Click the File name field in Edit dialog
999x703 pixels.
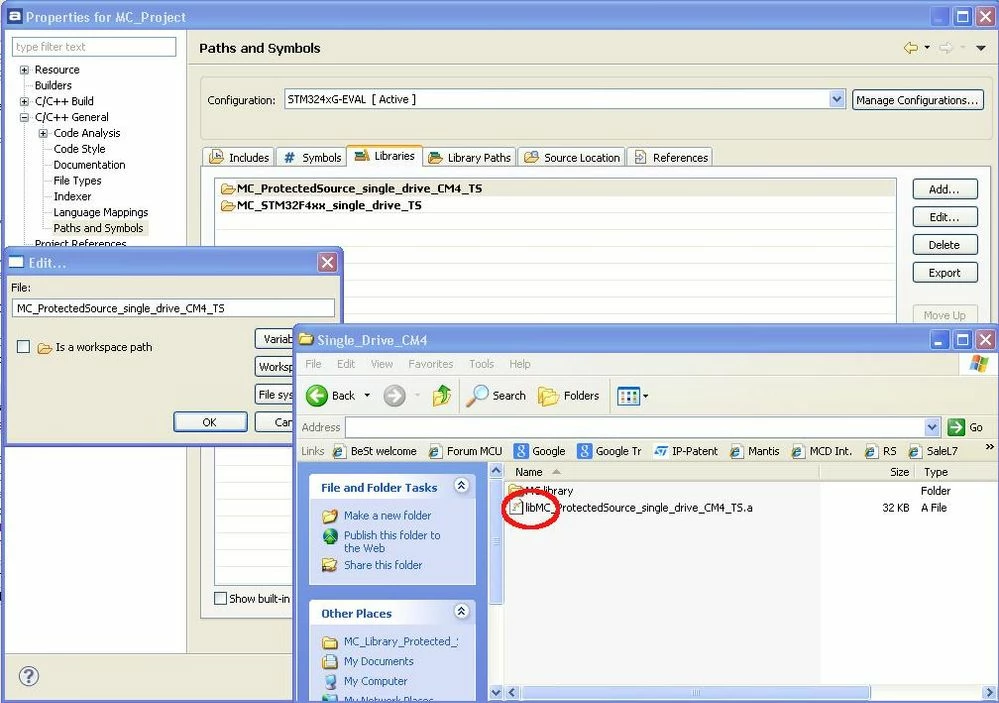tap(173, 308)
